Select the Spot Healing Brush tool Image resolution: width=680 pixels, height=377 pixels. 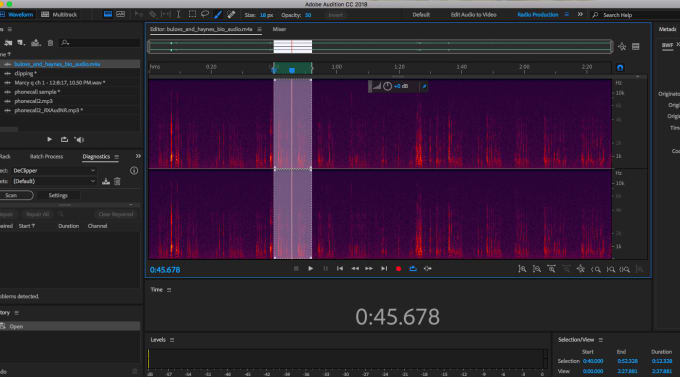[231, 14]
